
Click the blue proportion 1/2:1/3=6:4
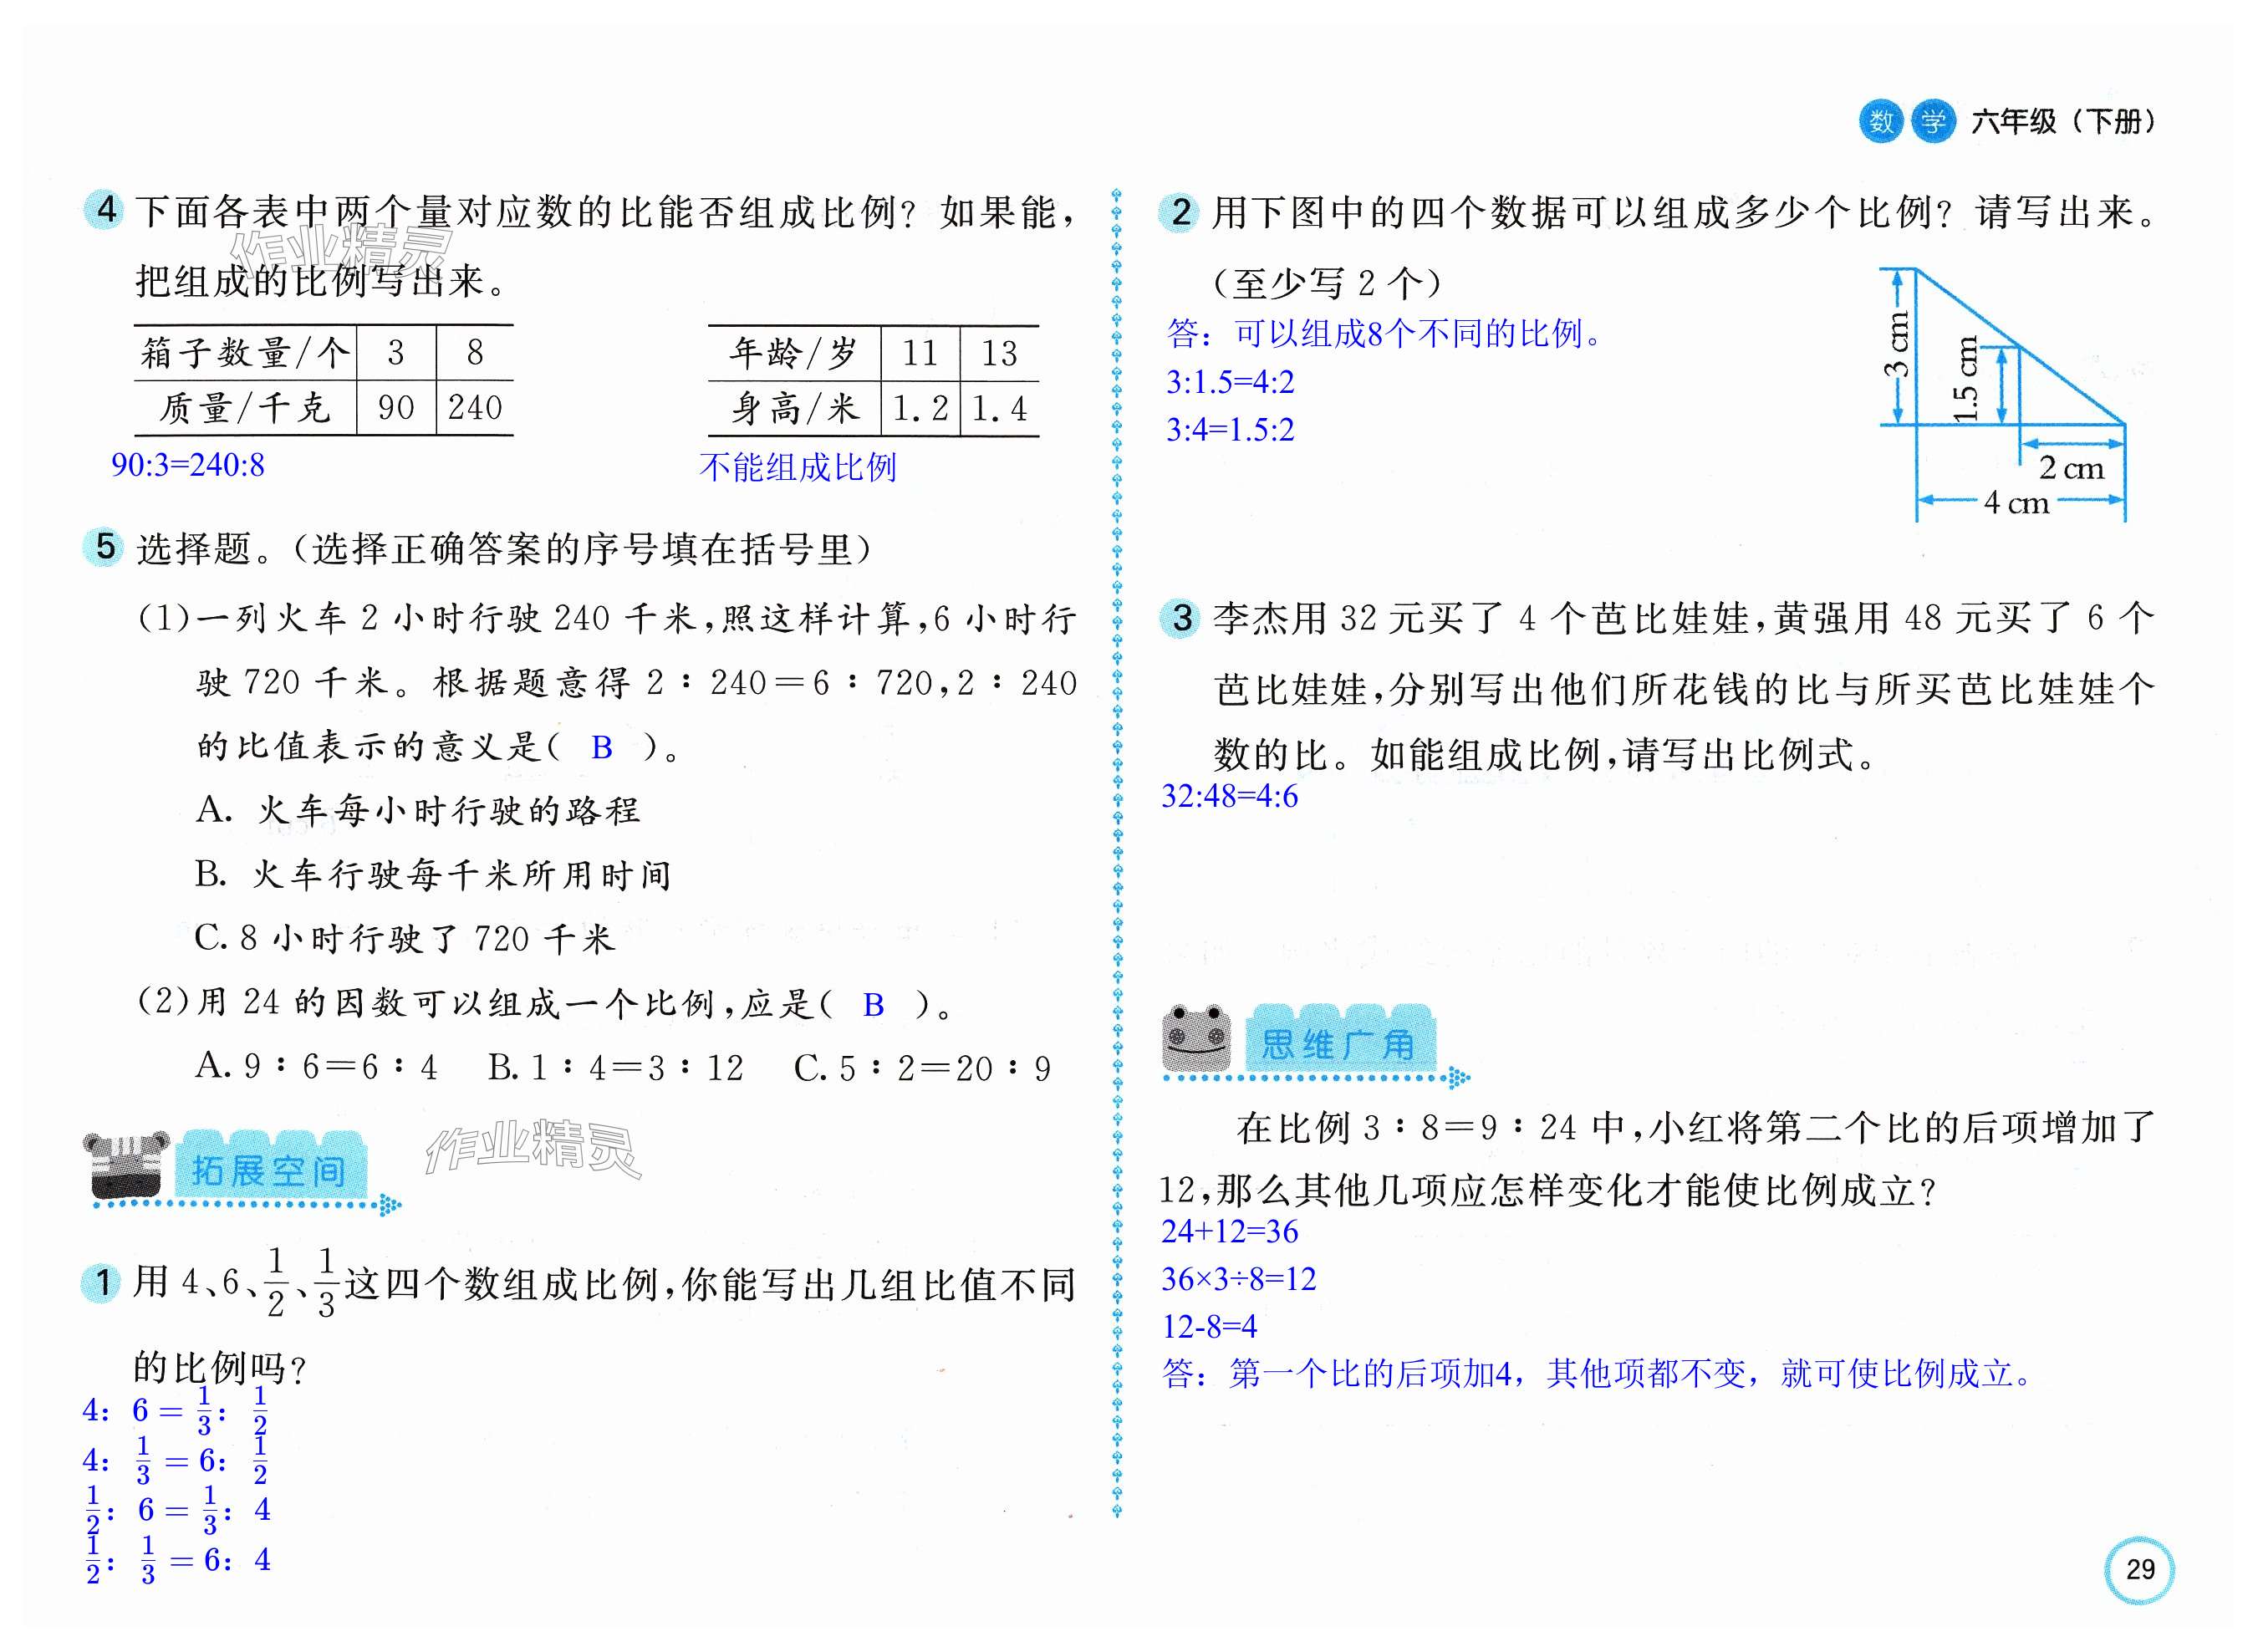(x=179, y=1560)
